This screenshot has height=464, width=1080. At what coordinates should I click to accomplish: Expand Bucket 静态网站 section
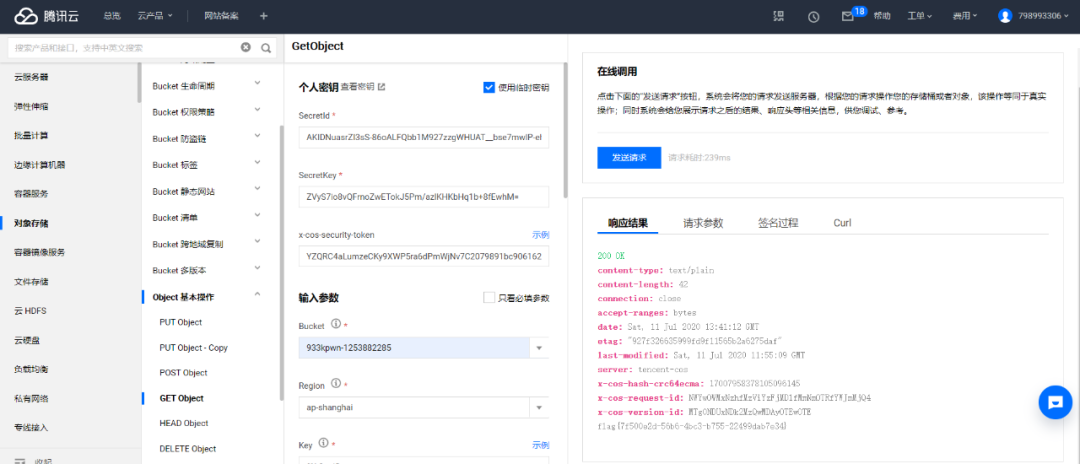pos(258,189)
